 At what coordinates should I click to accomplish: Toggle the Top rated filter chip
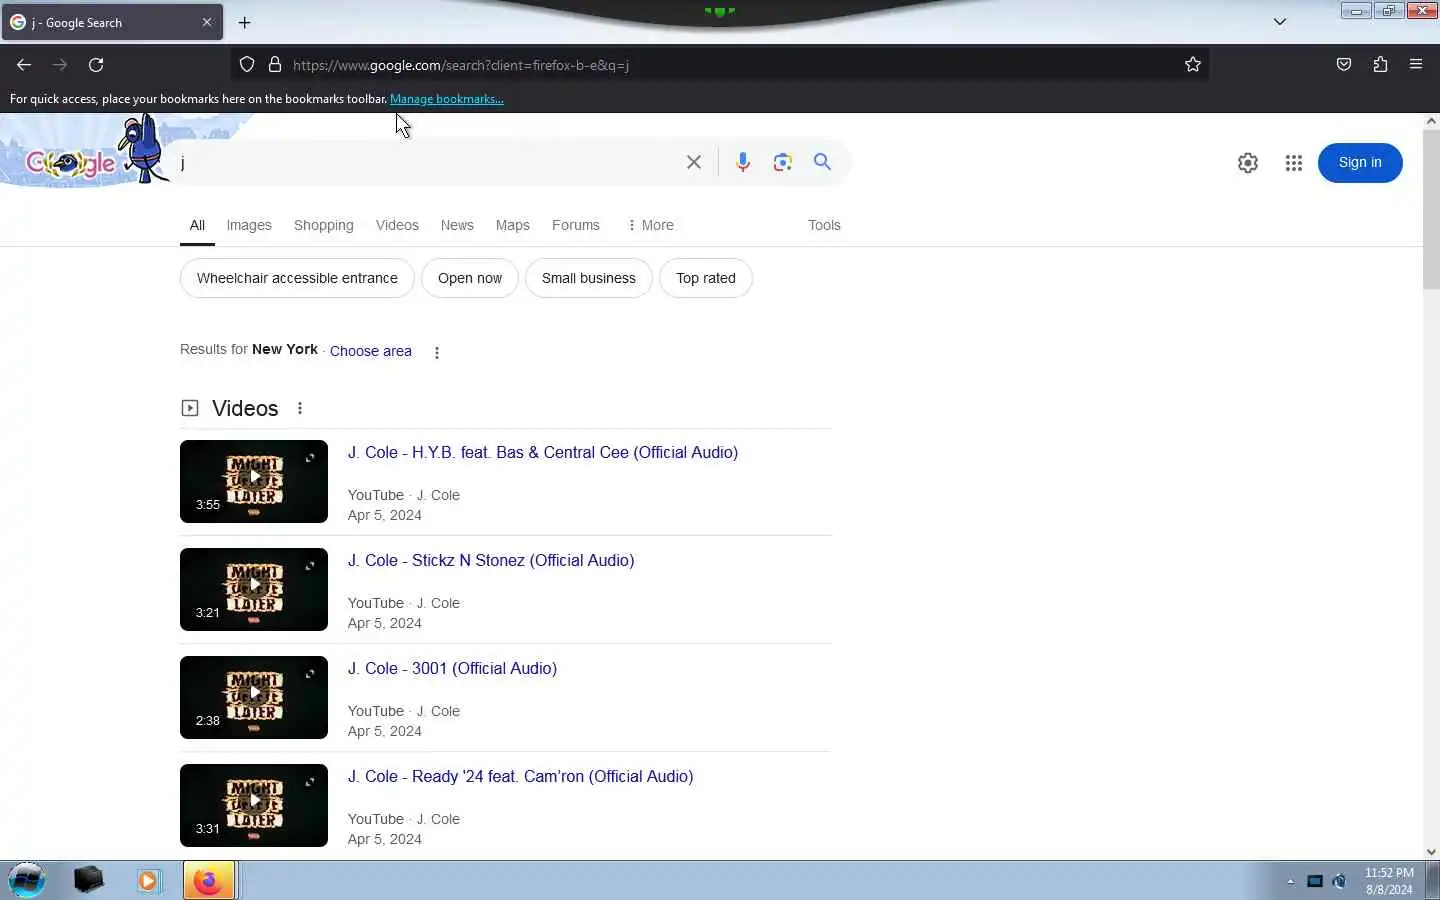[706, 278]
